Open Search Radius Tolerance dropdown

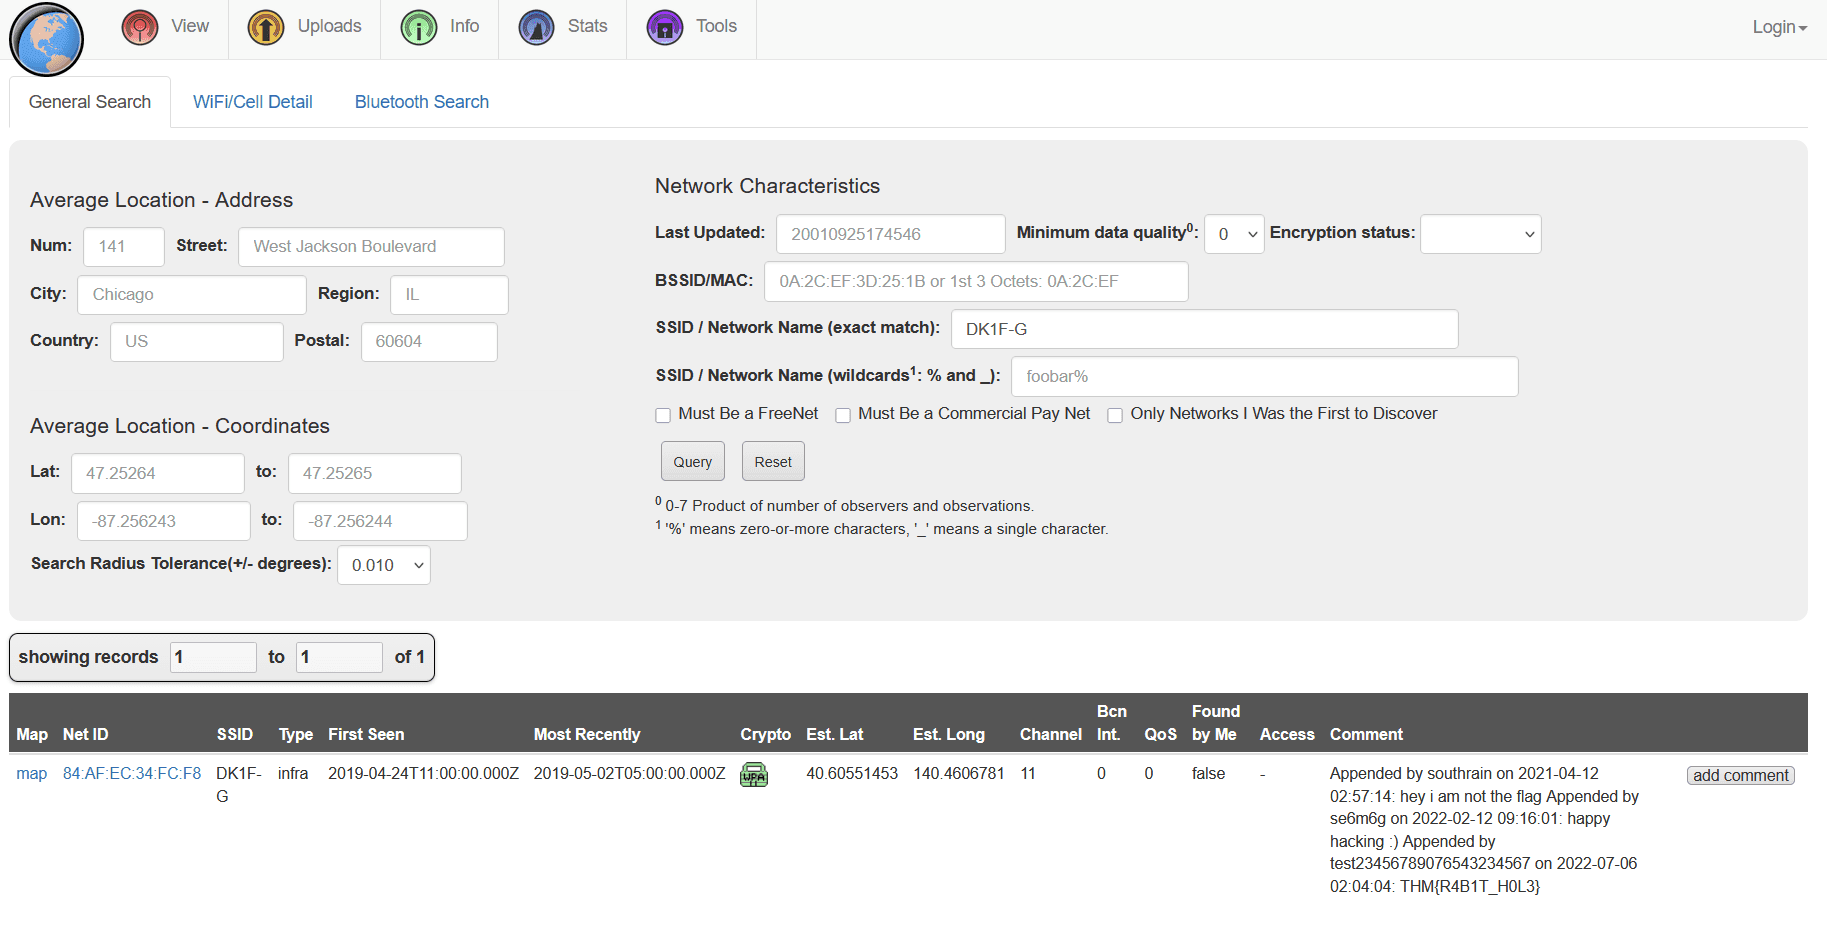pos(384,565)
